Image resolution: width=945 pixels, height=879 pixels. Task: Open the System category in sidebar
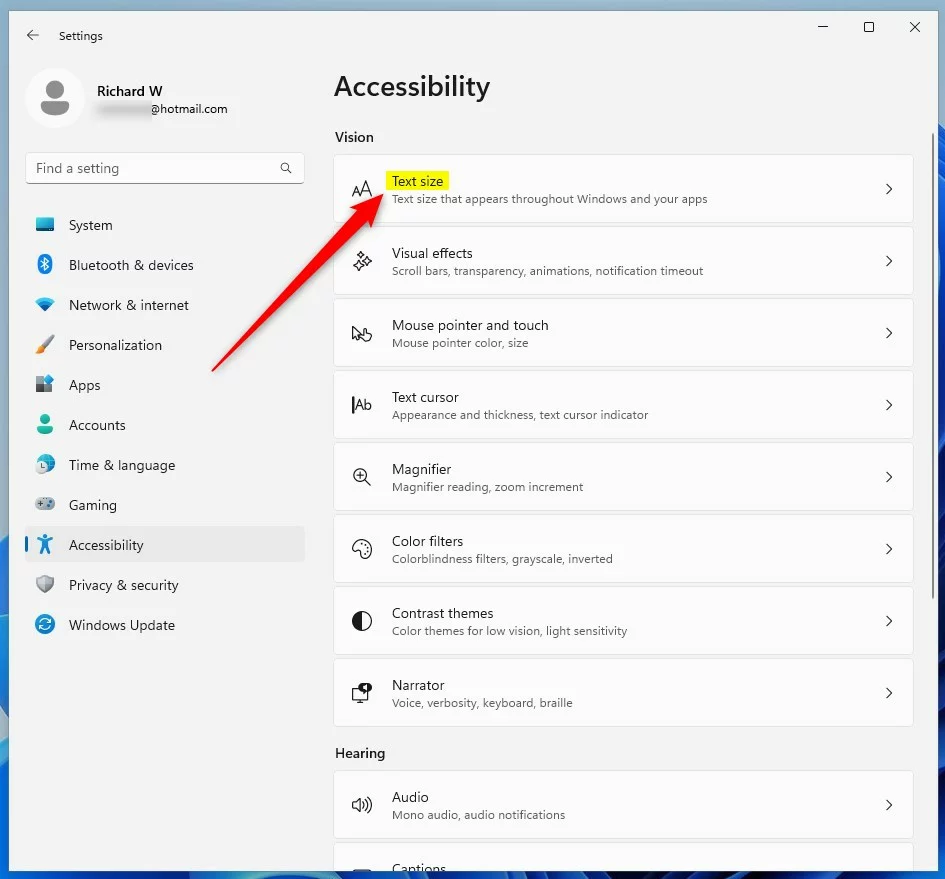point(90,225)
